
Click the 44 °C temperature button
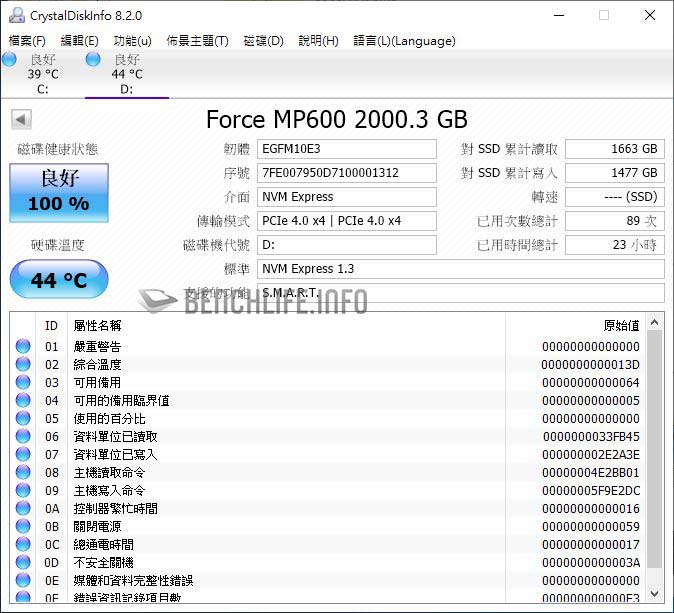point(58,280)
